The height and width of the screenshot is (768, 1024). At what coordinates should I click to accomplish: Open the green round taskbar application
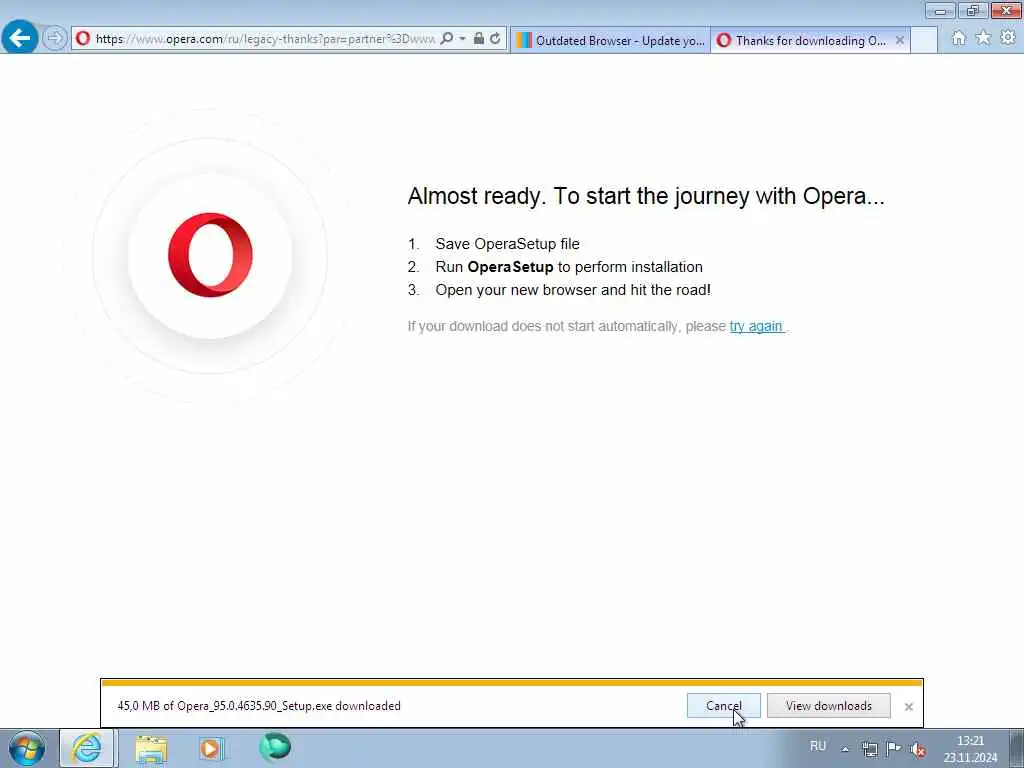pyautogui.click(x=274, y=747)
